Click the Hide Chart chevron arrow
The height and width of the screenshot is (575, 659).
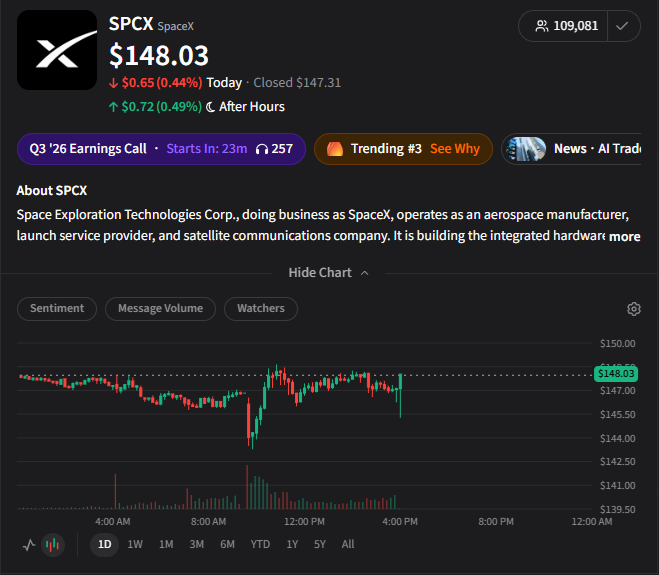(365, 273)
